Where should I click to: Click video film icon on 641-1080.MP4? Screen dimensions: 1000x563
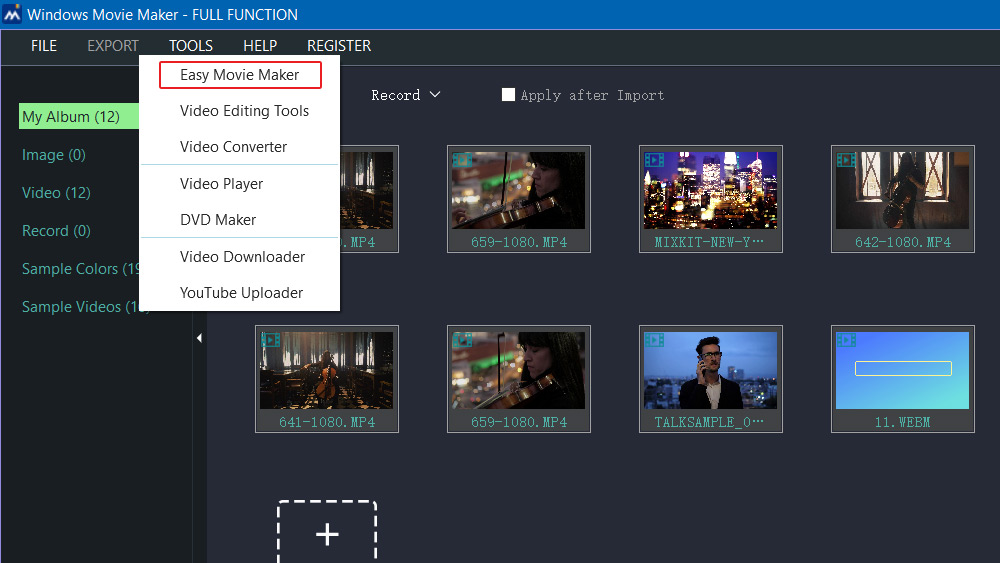point(270,340)
